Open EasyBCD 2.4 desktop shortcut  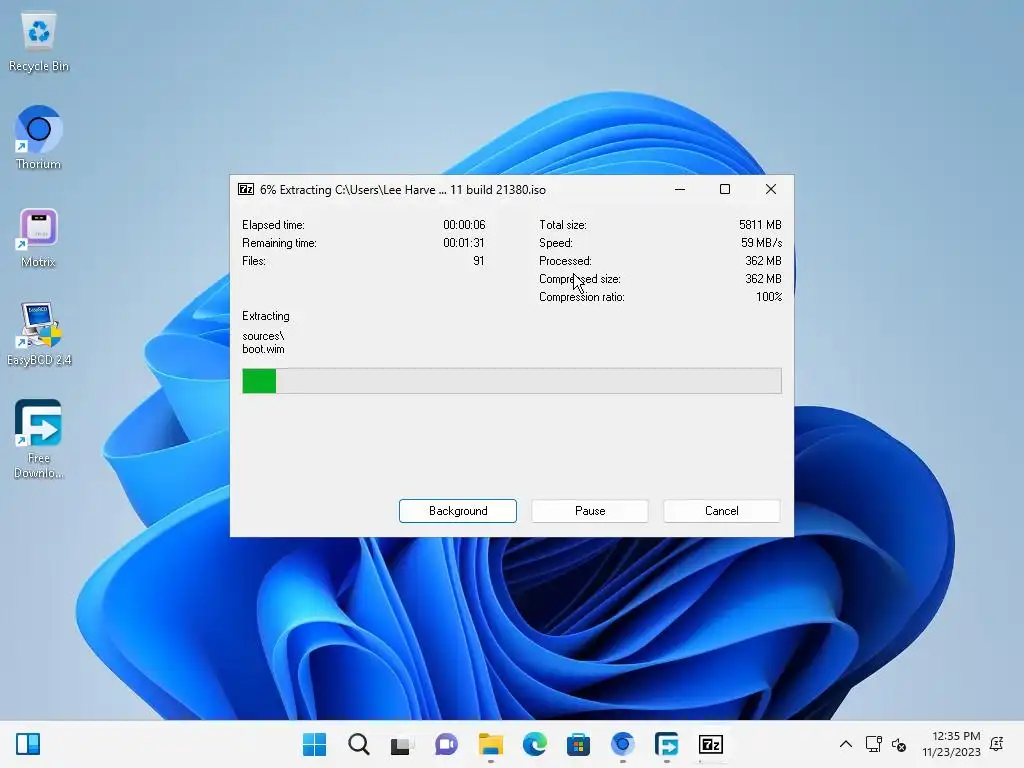pyautogui.click(x=39, y=334)
